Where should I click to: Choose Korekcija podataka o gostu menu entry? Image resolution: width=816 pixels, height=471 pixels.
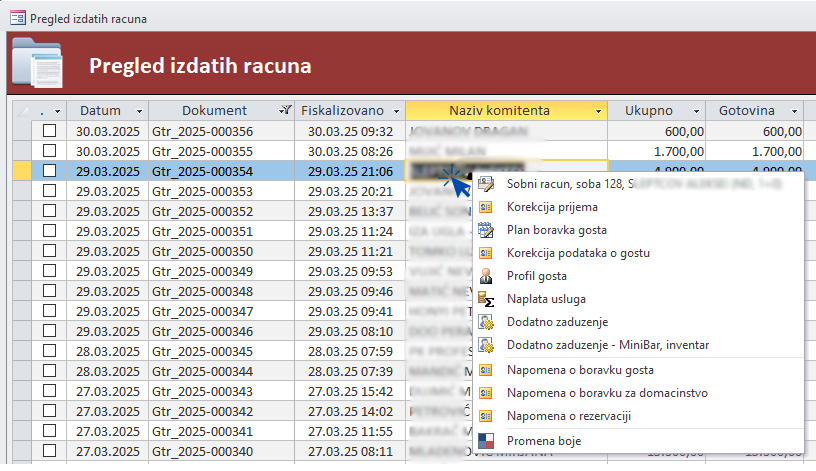coord(580,252)
